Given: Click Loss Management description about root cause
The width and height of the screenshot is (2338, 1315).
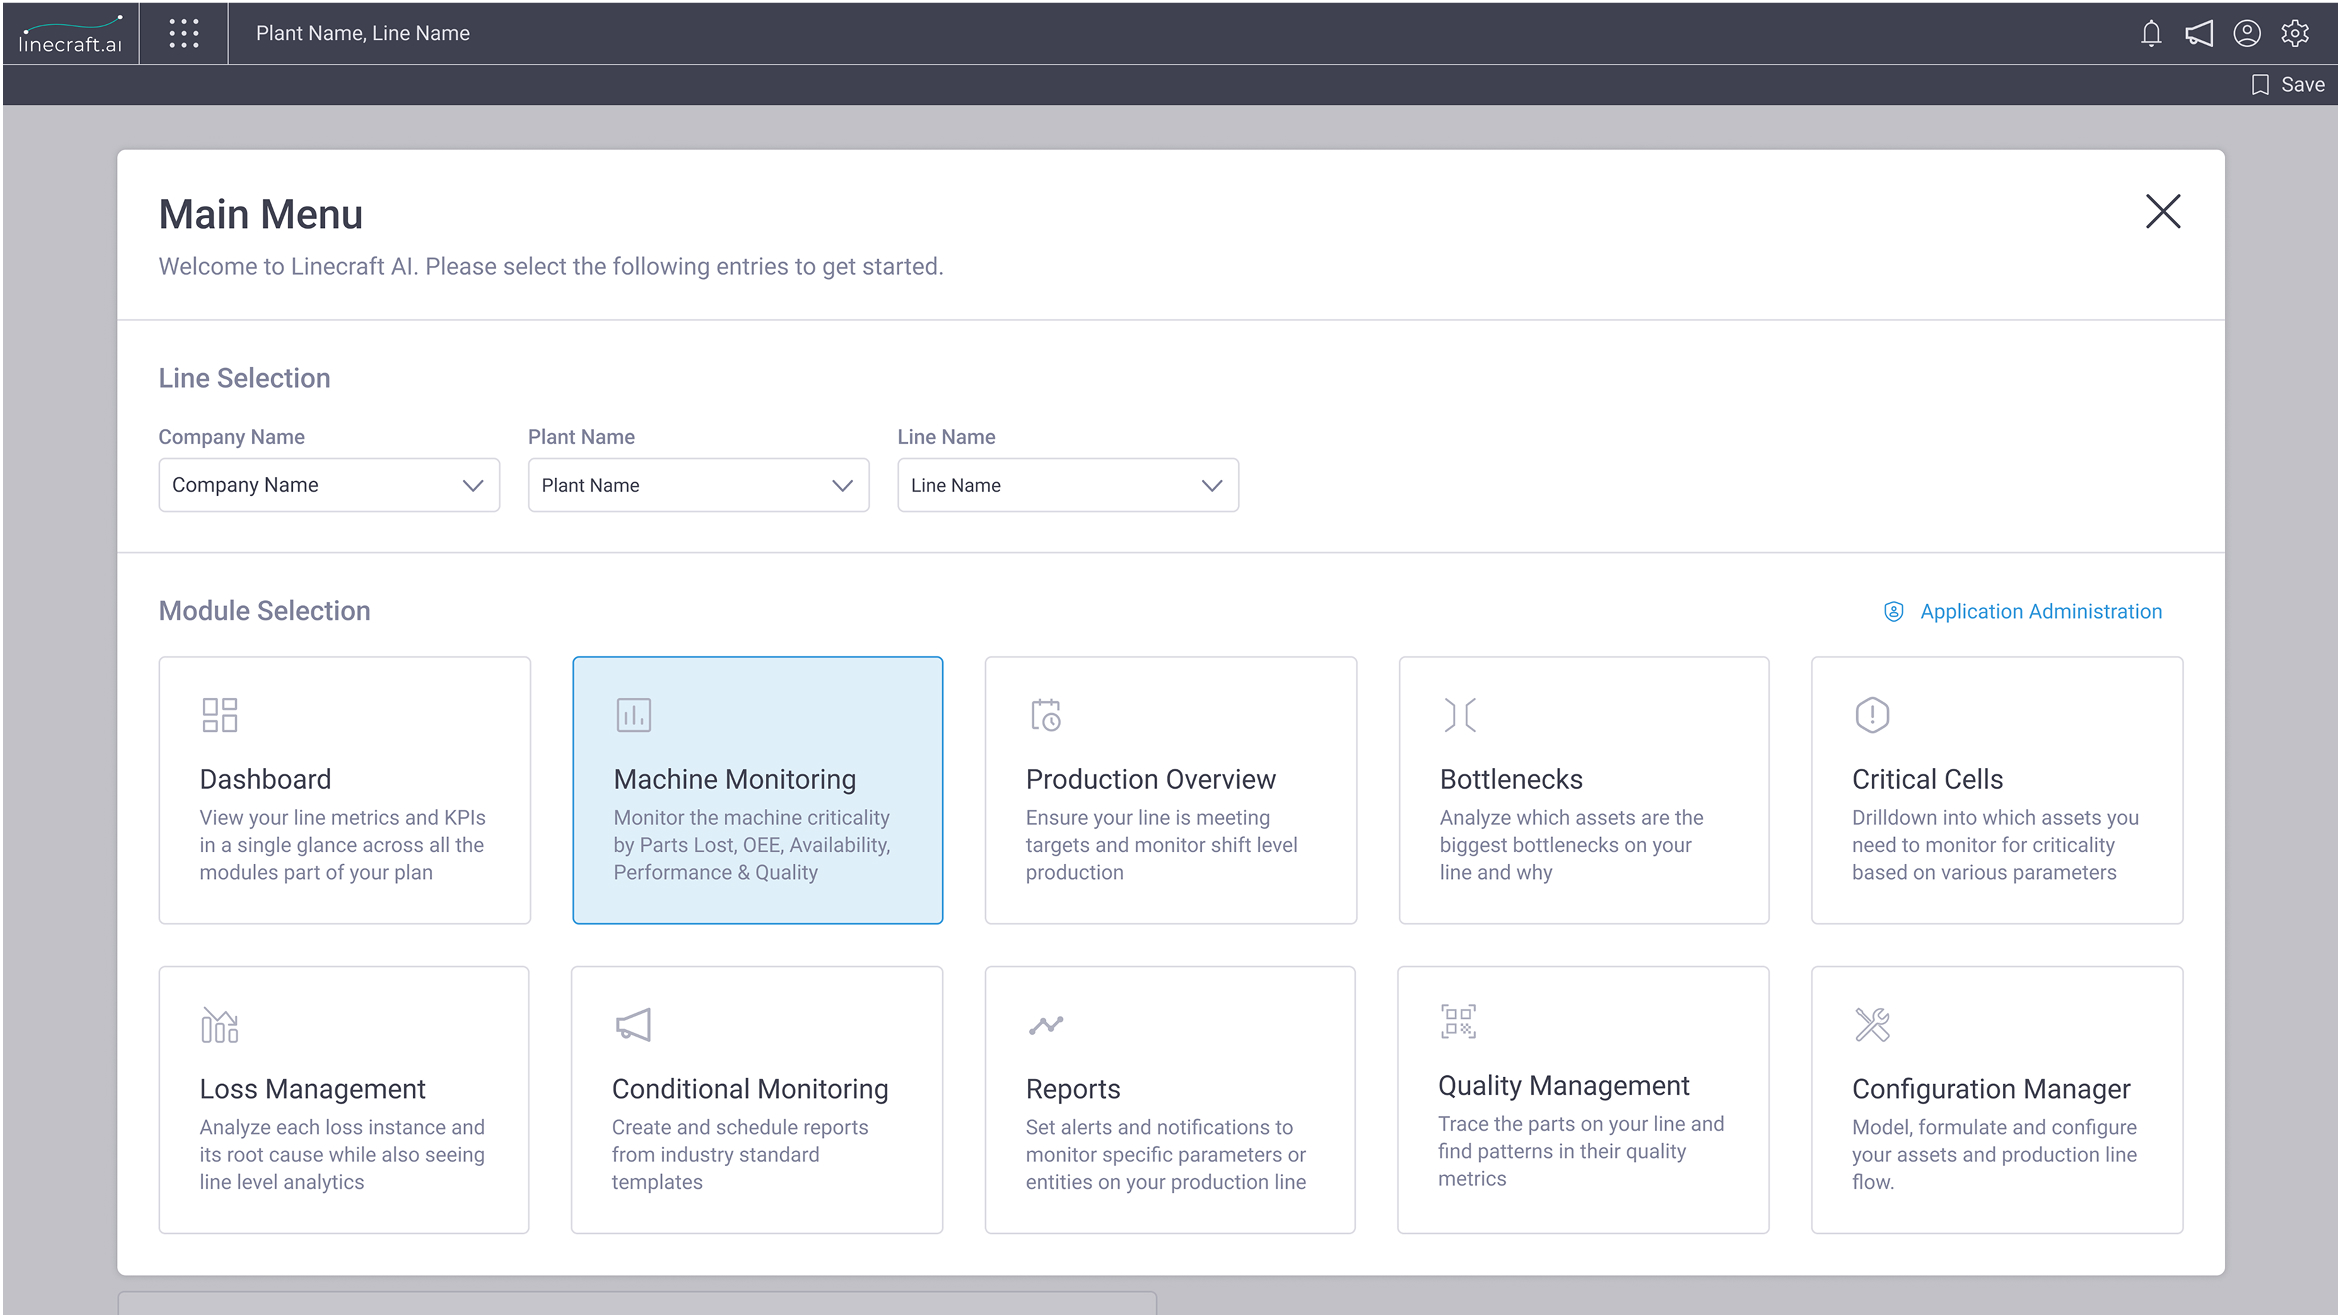Looking at the screenshot, I should [342, 1155].
